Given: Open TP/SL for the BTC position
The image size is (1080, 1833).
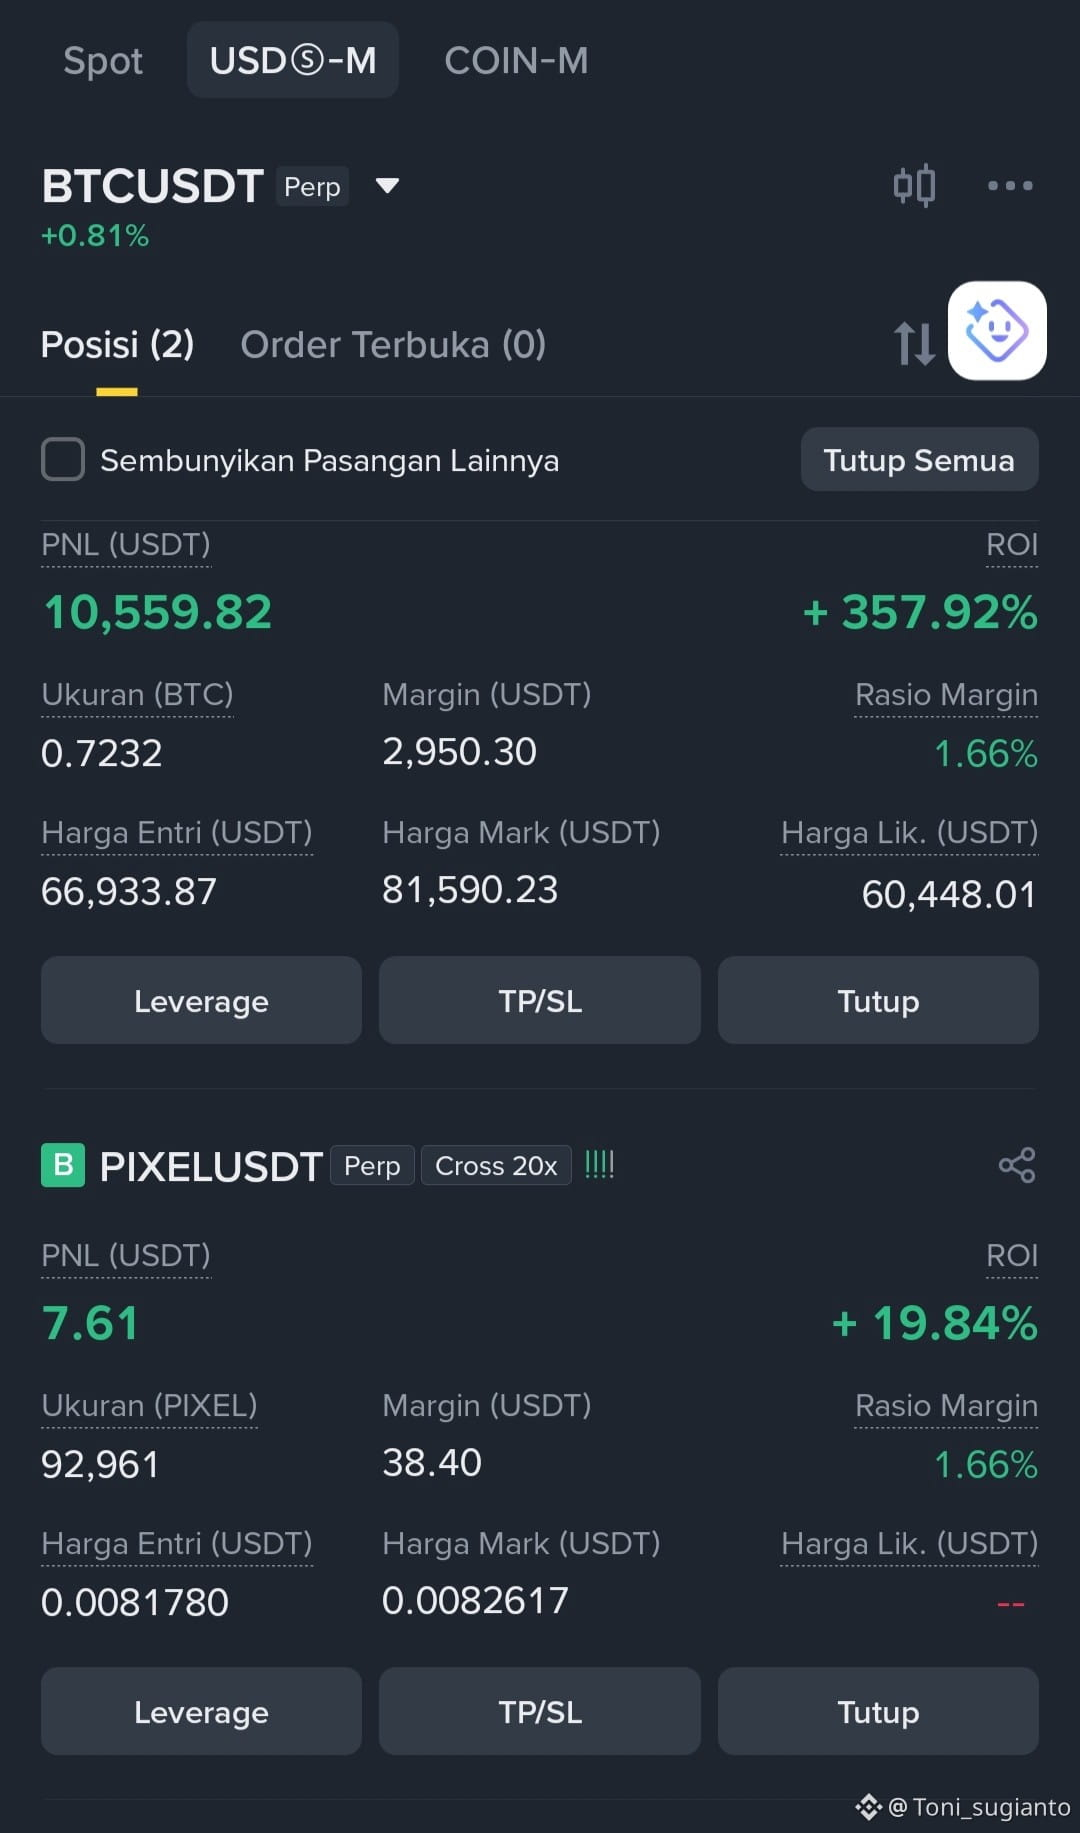Looking at the screenshot, I should 540,1000.
